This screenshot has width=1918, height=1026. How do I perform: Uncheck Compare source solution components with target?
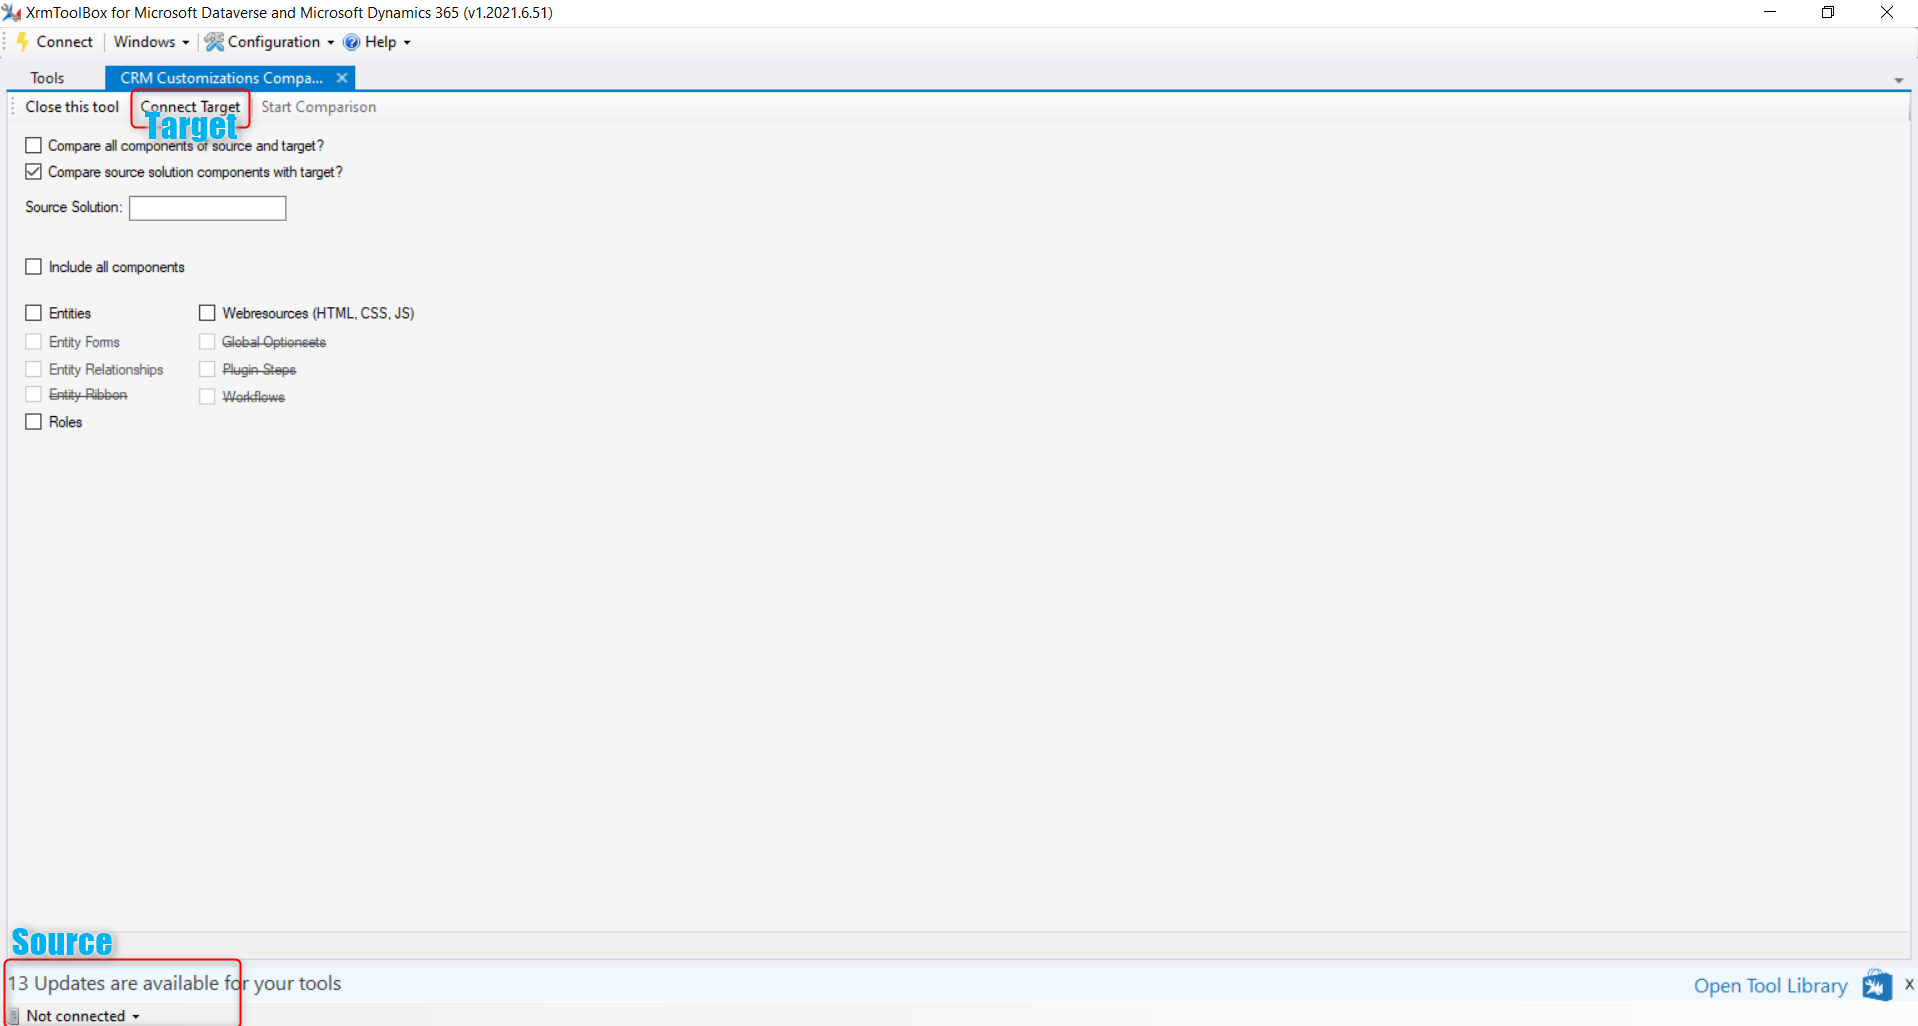click(33, 172)
